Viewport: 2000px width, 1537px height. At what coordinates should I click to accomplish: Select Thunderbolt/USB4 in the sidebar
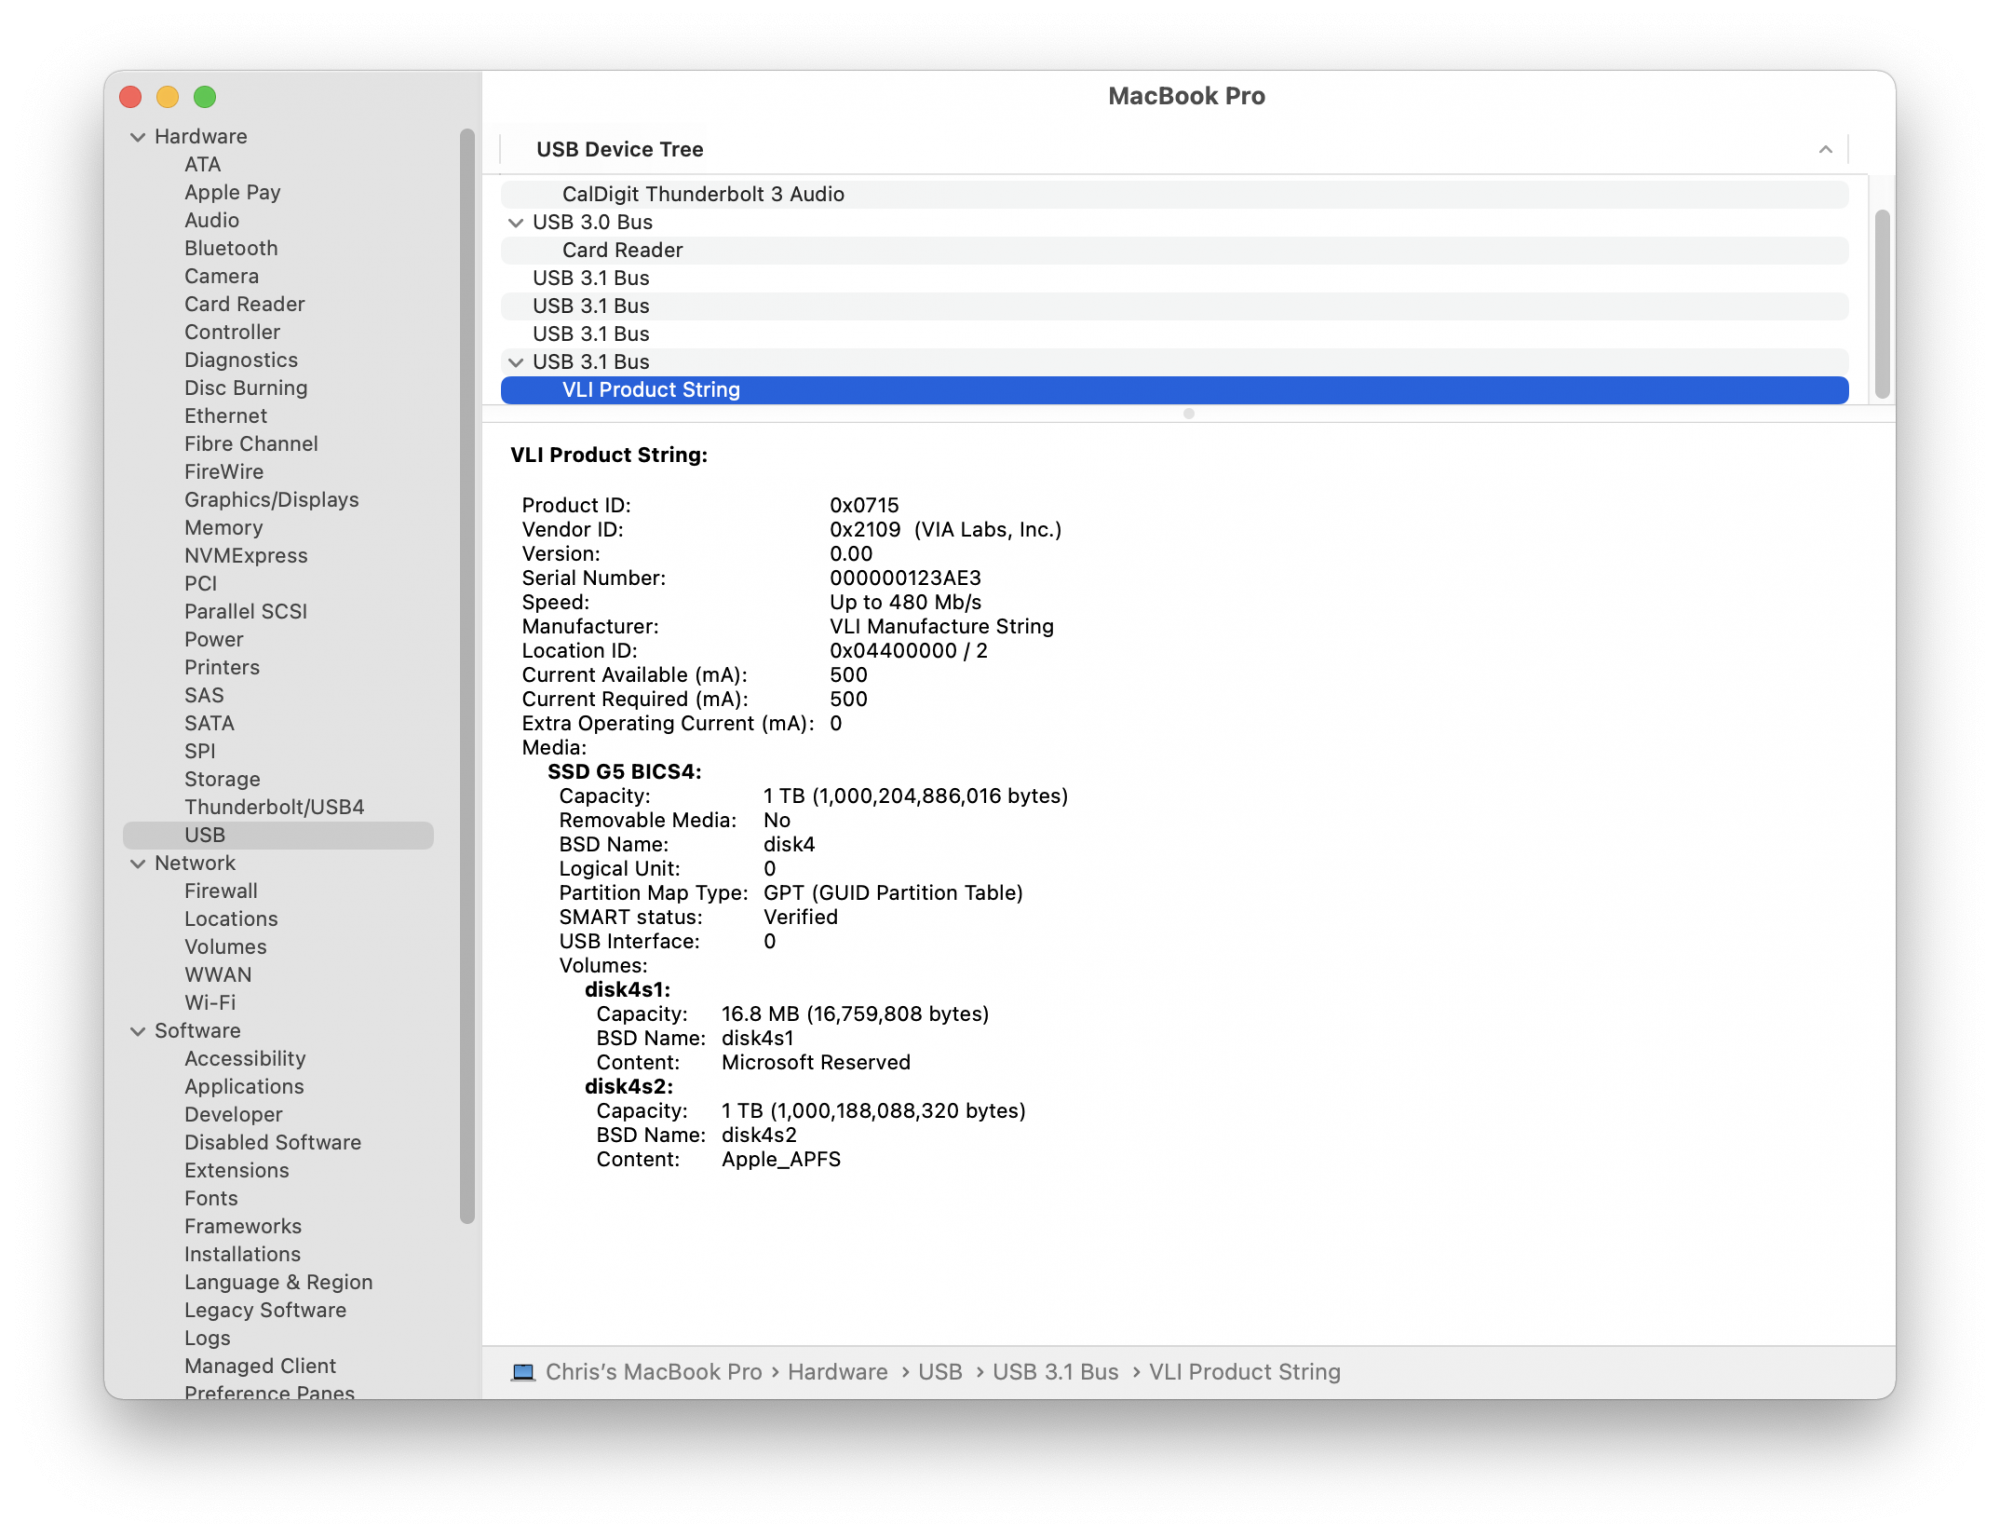coord(274,807)
